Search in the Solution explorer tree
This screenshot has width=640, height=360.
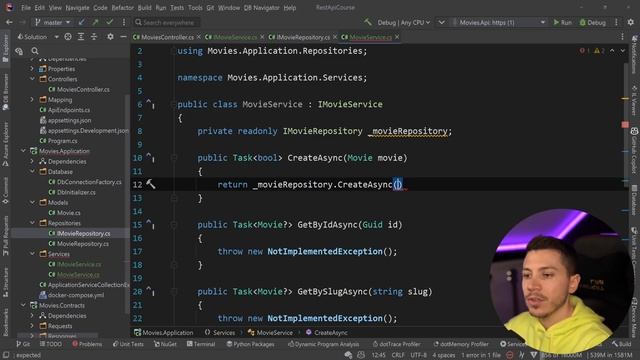(35, 51)
